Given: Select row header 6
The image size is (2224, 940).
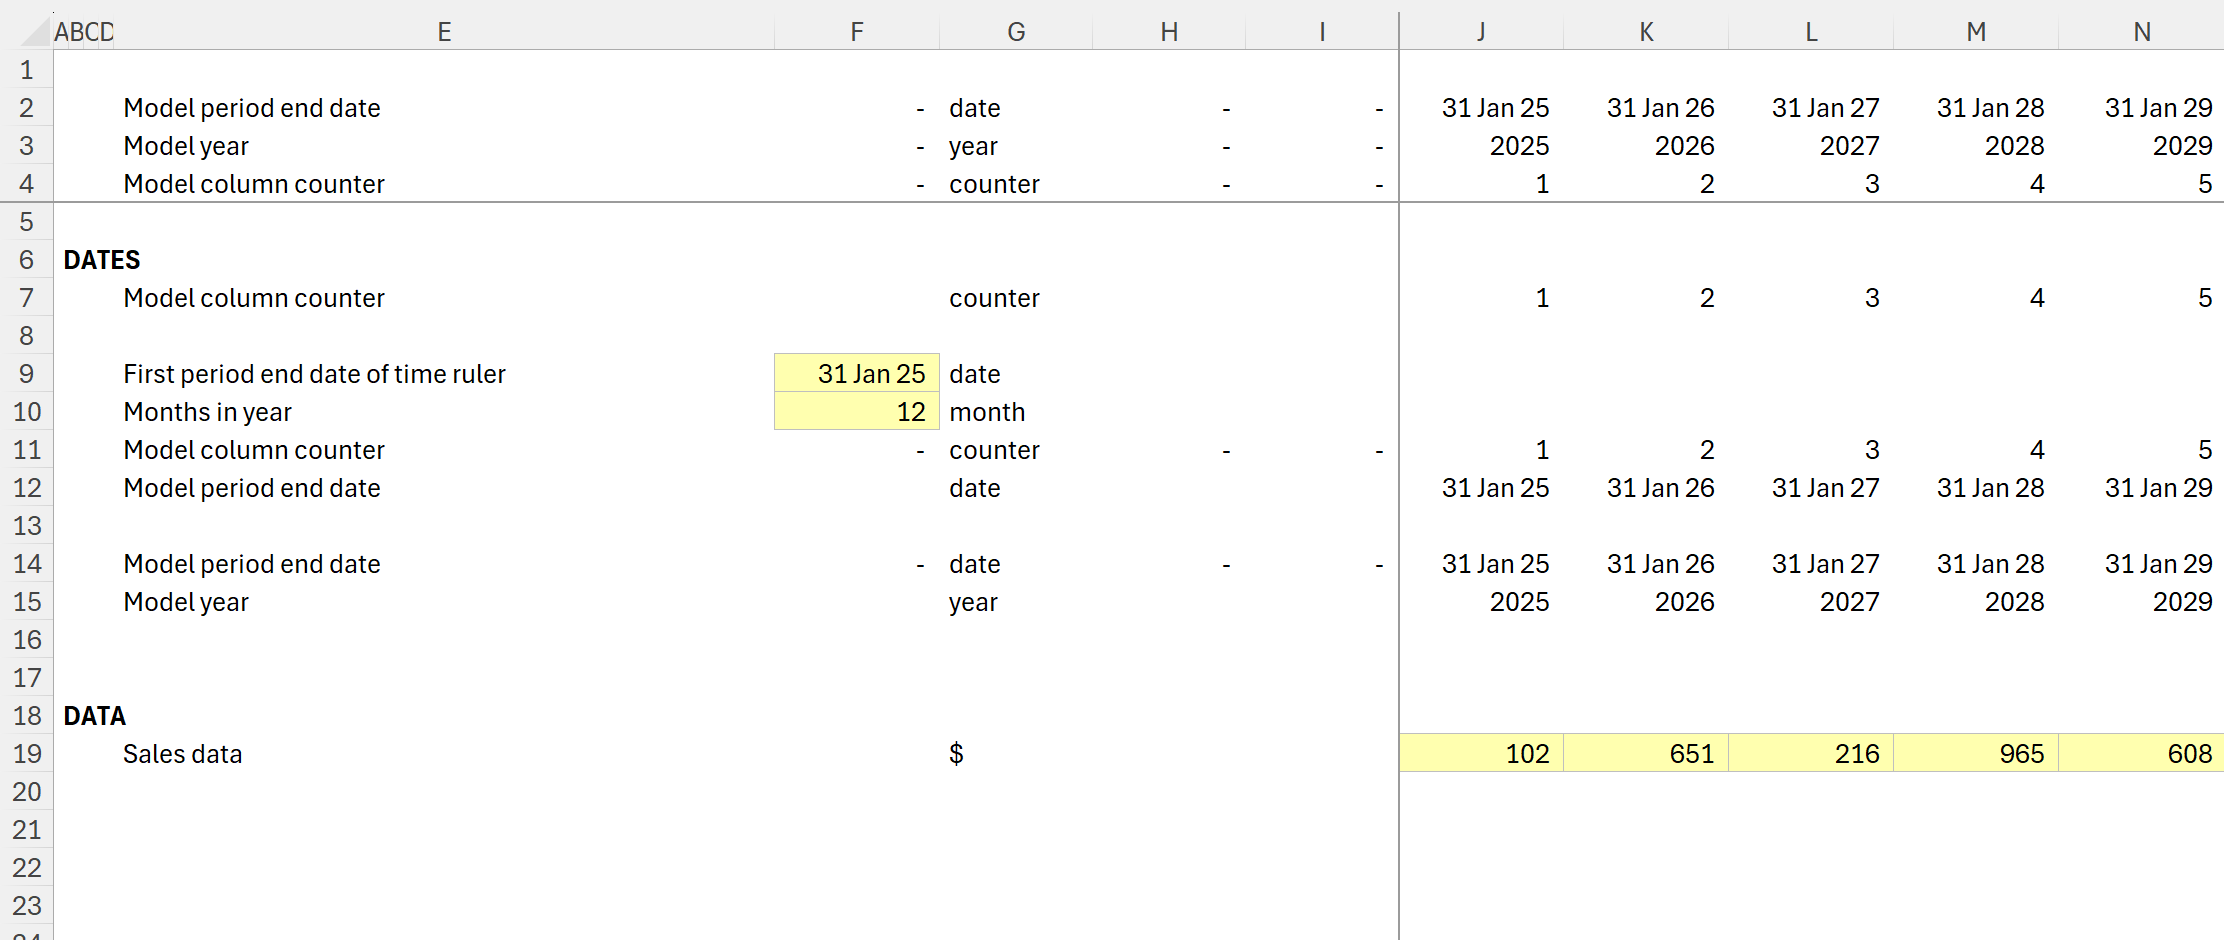Looking at the screenshot, I should point(27,259).
